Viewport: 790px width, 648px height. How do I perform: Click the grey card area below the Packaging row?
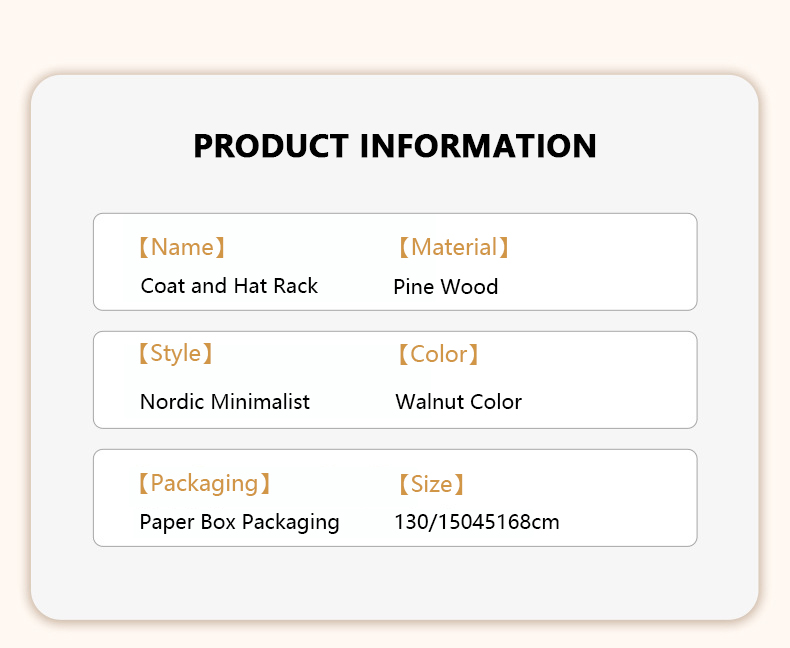point(395,583)
